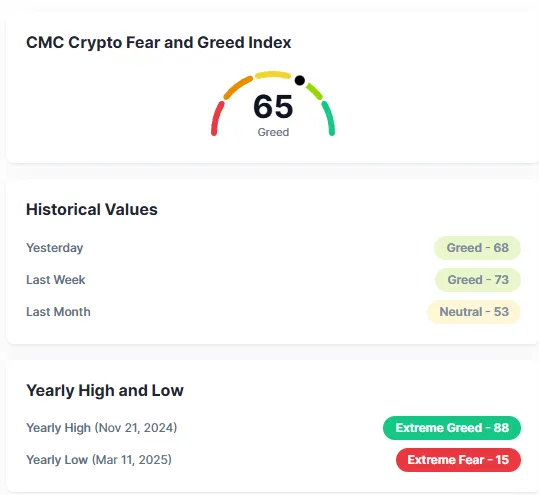The width and height of the screenshot is (539, 495).
Task: Click the Greed label under the gauge
Action: pos(273,132)
